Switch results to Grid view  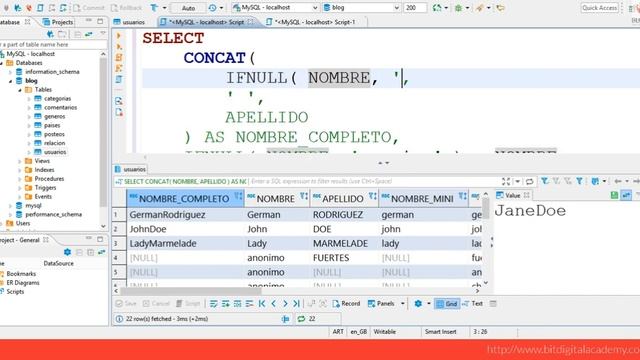[447, 304]
